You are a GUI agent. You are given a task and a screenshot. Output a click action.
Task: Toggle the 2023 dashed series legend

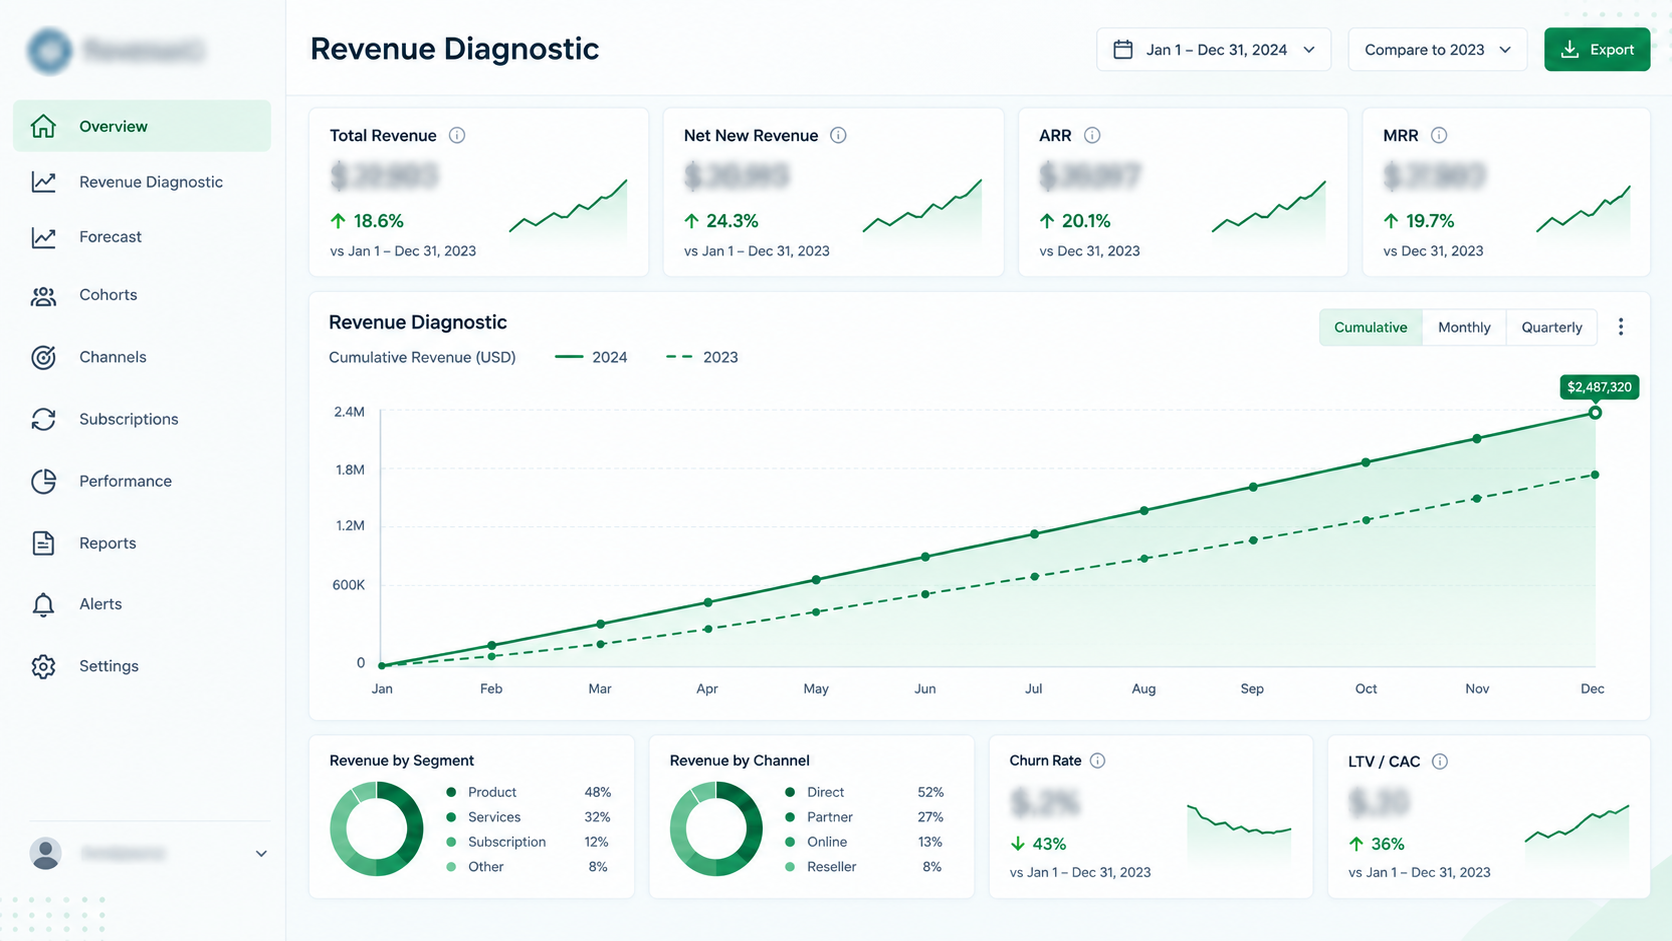pos(702,357)
